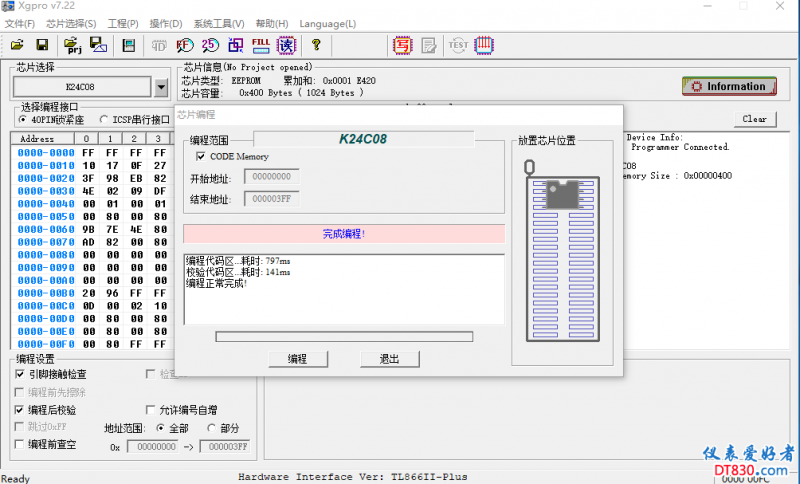Click the Information button
The image size is (800, 484).
[x=729, y=86]
